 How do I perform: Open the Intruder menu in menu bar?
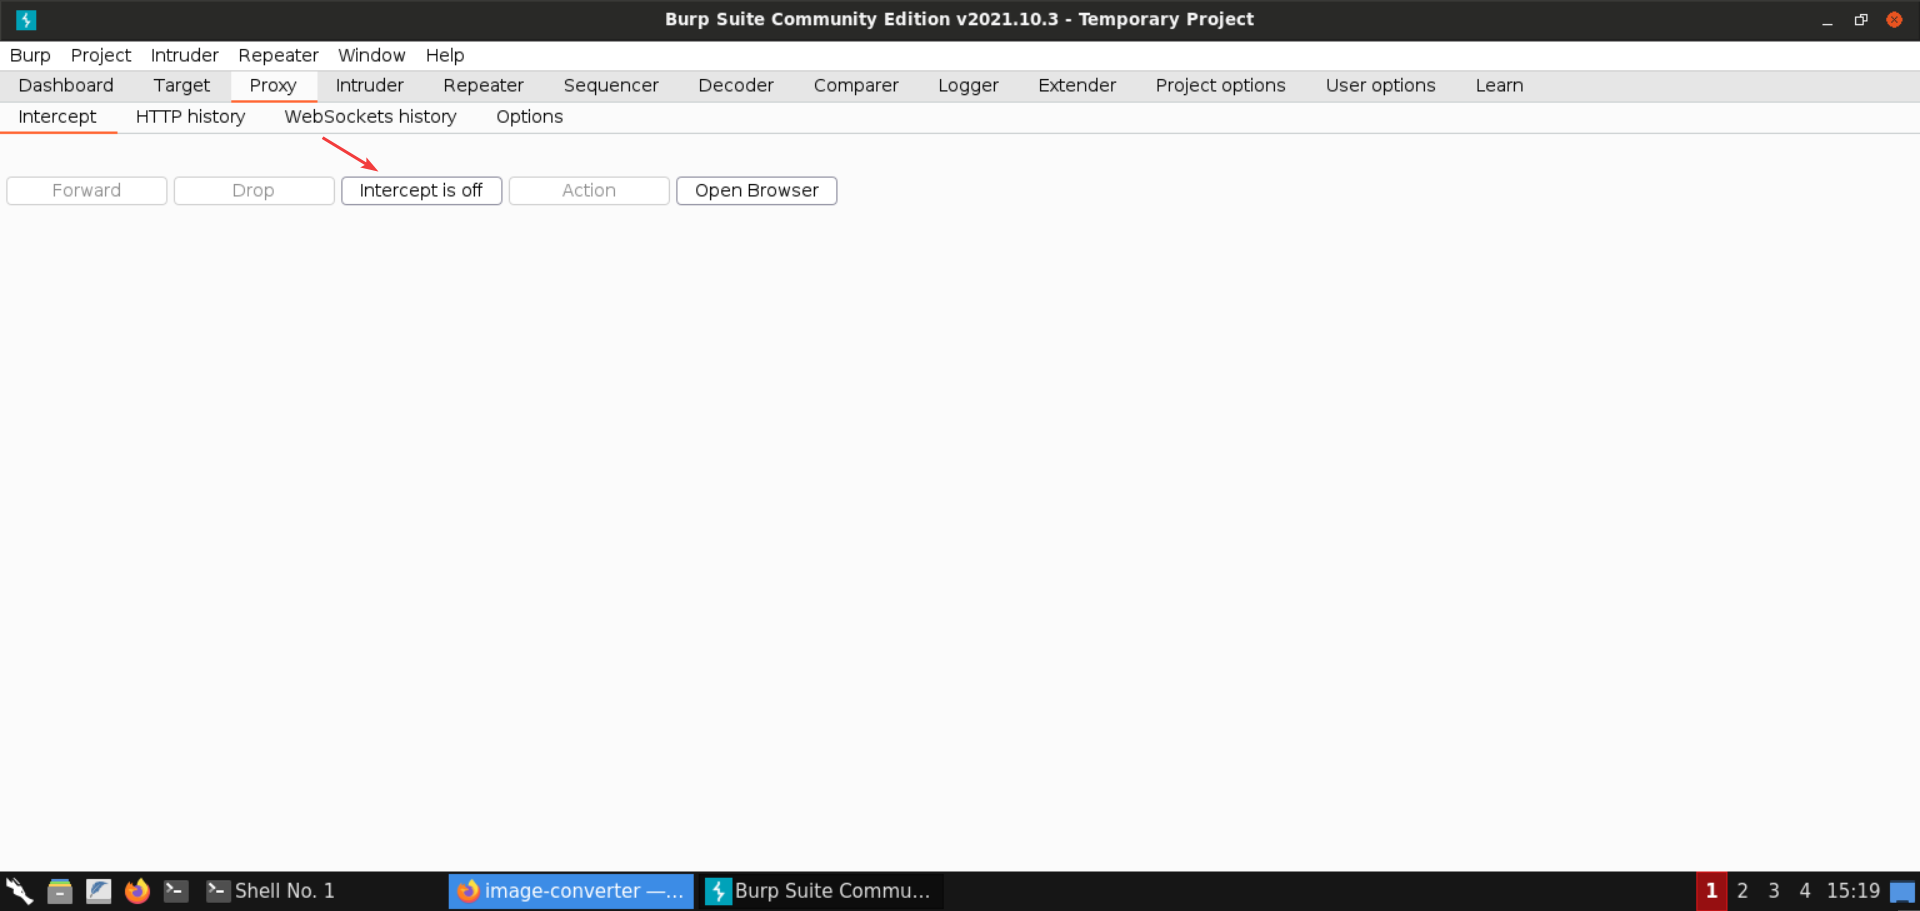point(184,55)
